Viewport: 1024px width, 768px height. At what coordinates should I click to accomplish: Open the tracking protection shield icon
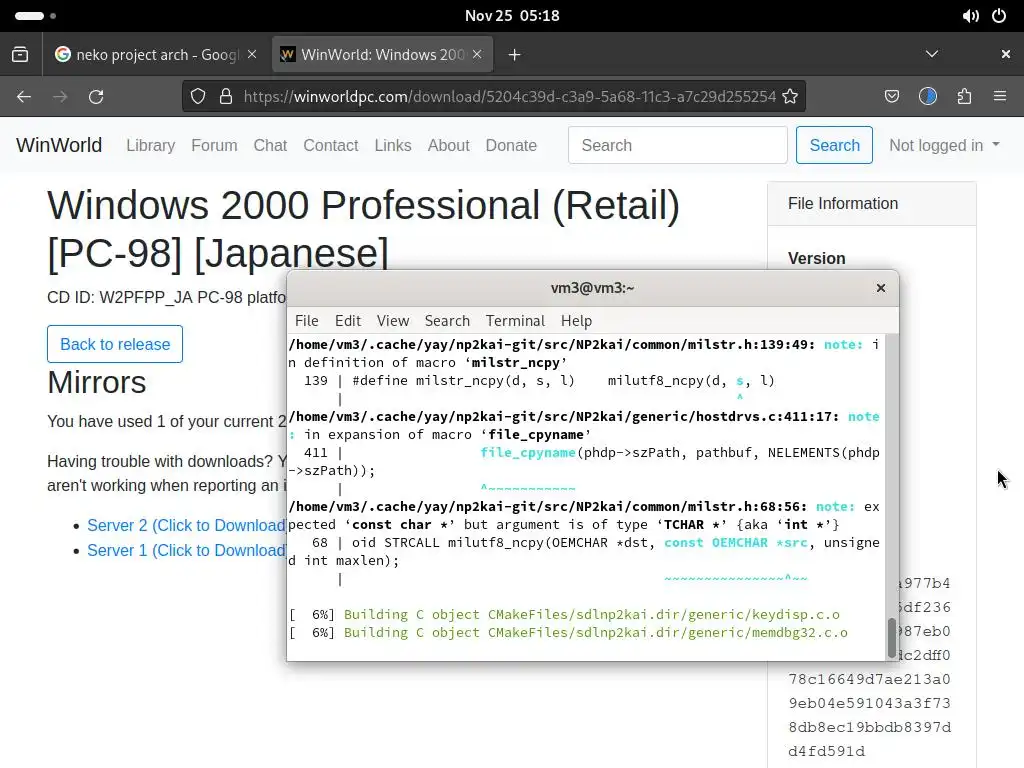(198, 97)
